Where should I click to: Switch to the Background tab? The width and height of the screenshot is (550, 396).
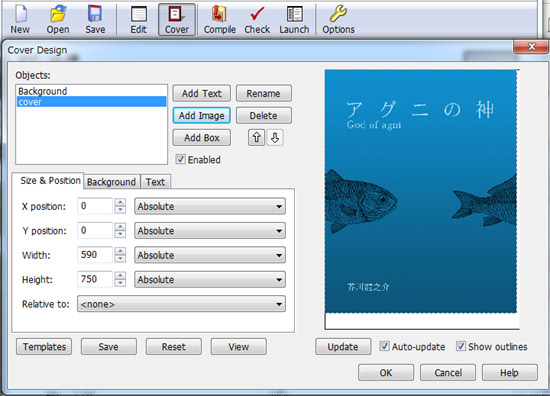[x=112, y=182]
